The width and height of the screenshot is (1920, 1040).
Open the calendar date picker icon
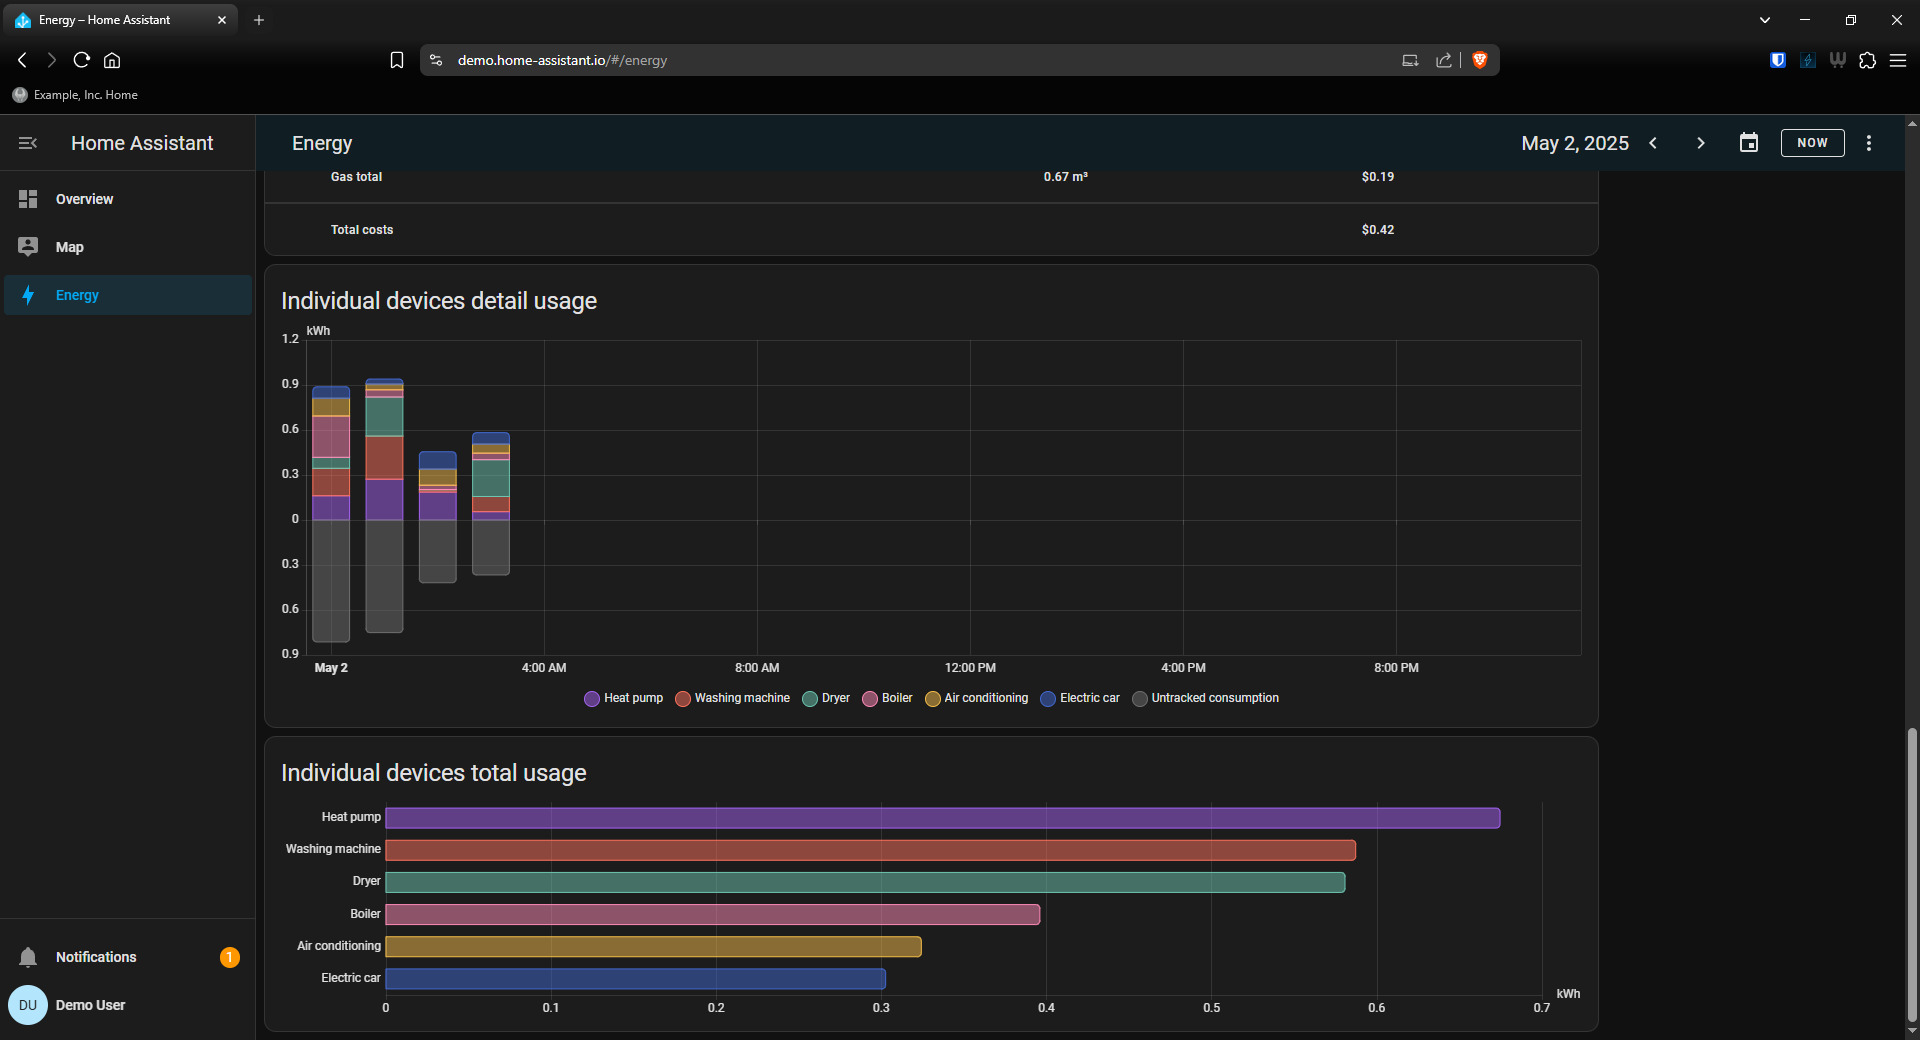(1748, 143)
